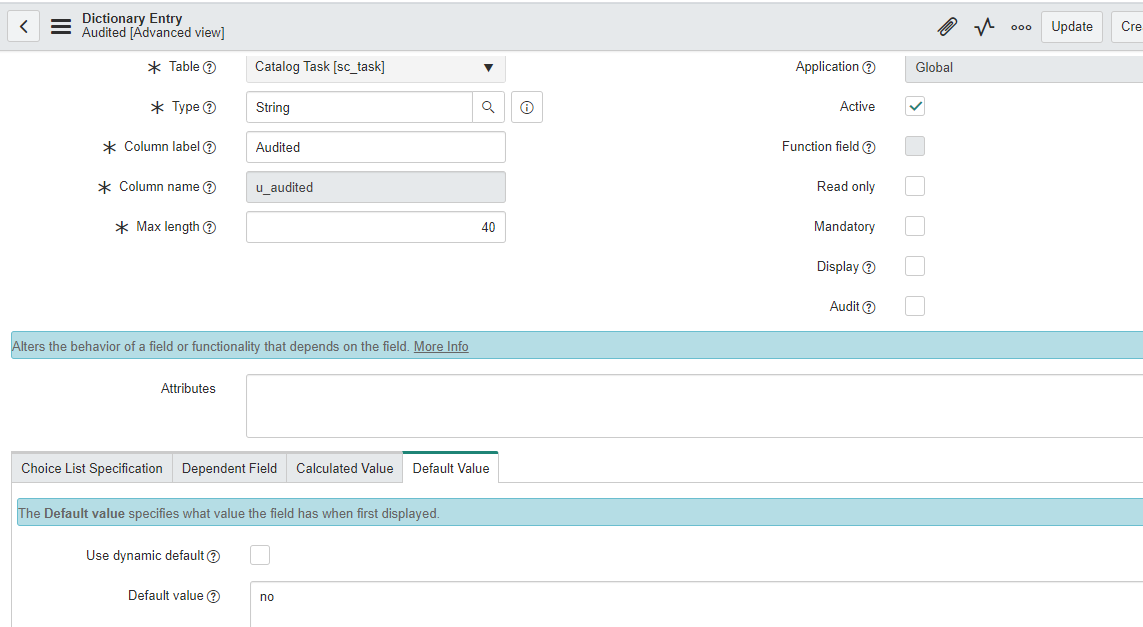Screen dimensions: 1143x627
Task: Enable the Mandatory checkbox
Action: (914, 226)
